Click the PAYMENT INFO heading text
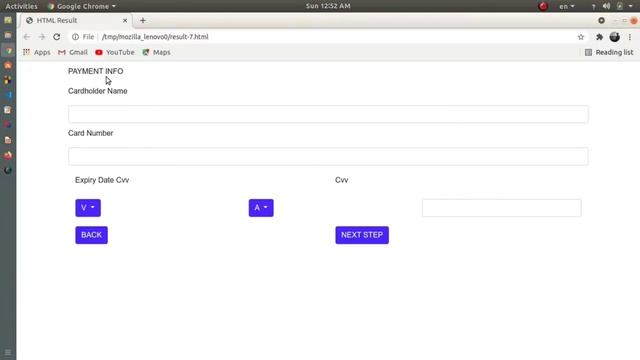Viewport: 640px width, 360px height. 96,71
